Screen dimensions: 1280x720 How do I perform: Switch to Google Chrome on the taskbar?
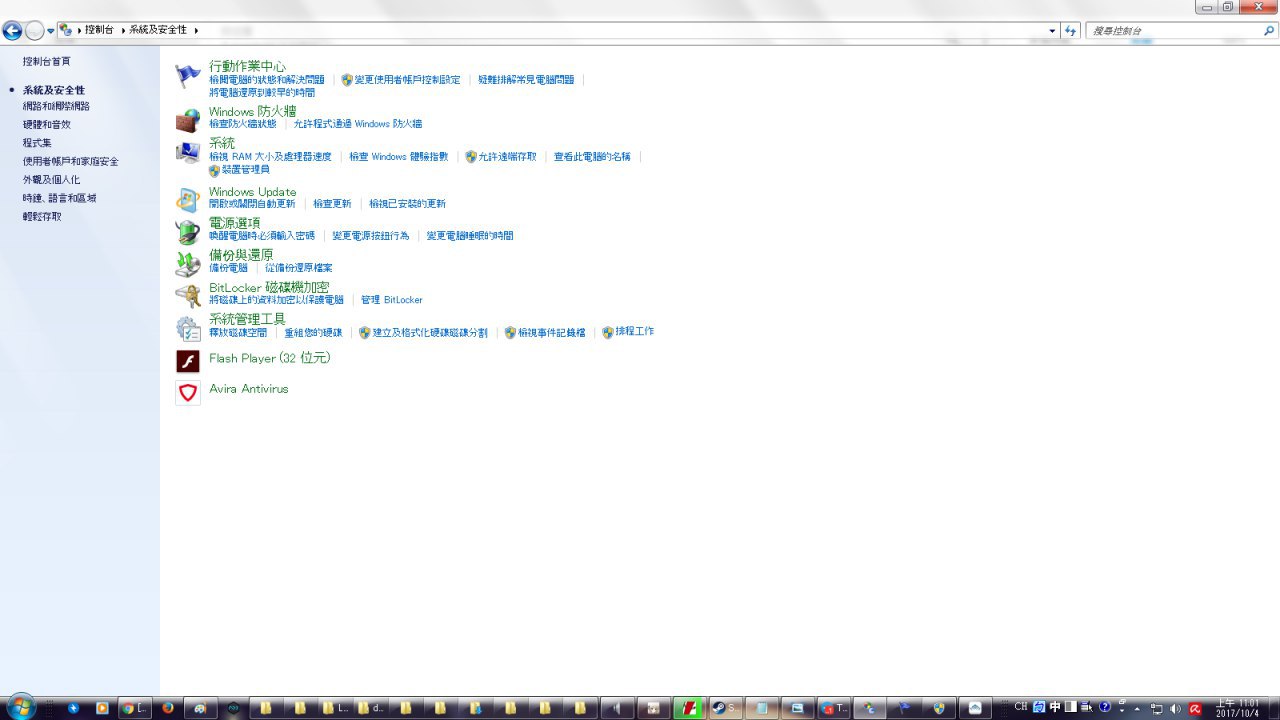click(134, 708)
